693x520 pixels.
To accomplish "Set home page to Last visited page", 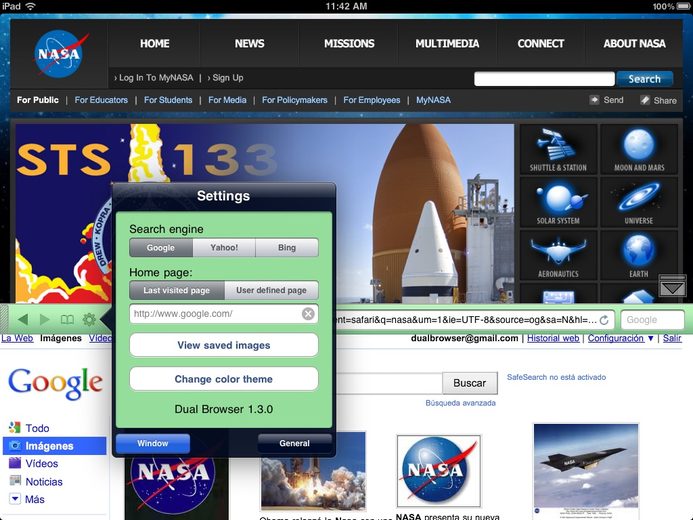I will 177,290.
